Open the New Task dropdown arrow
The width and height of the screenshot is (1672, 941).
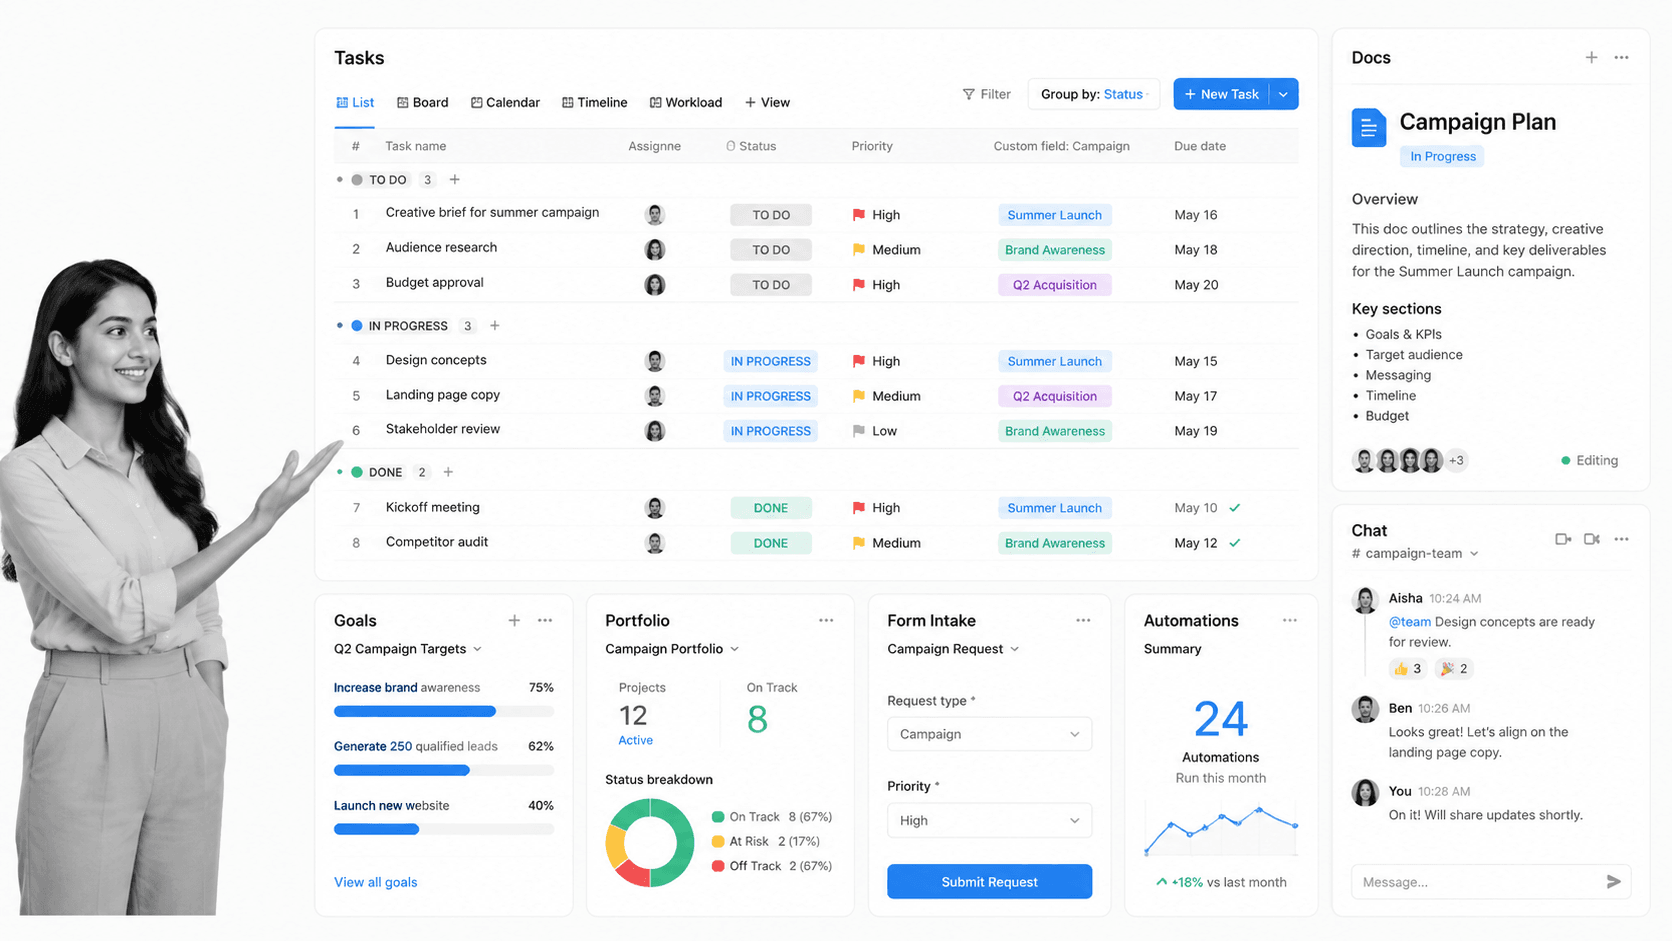click(x=1283, y=94)
